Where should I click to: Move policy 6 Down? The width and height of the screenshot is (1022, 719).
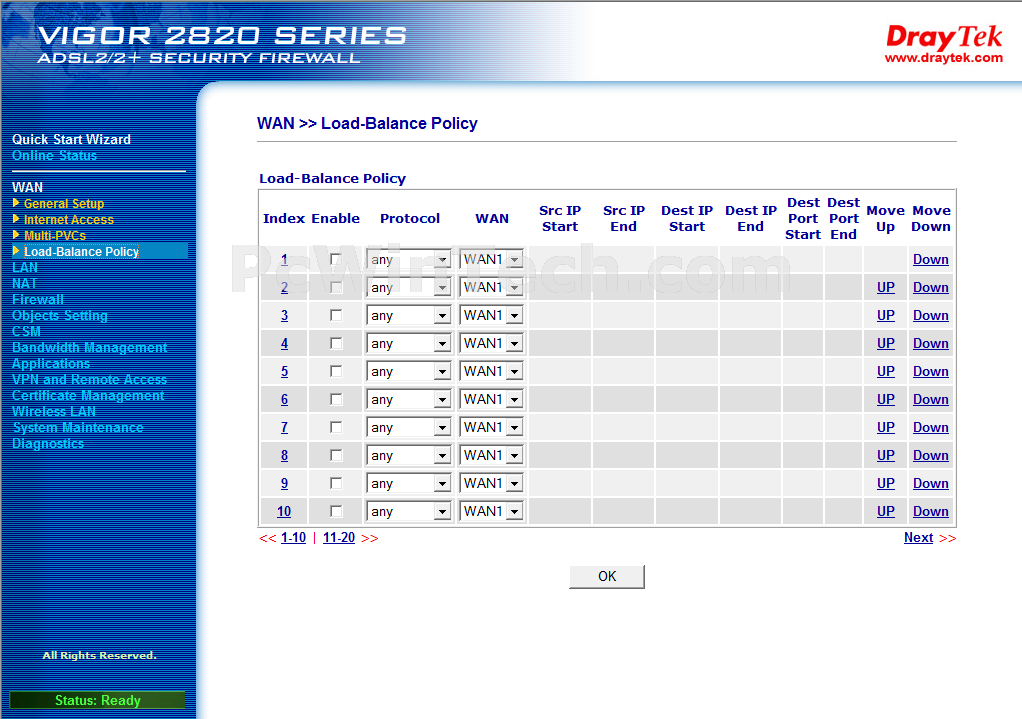930,400
